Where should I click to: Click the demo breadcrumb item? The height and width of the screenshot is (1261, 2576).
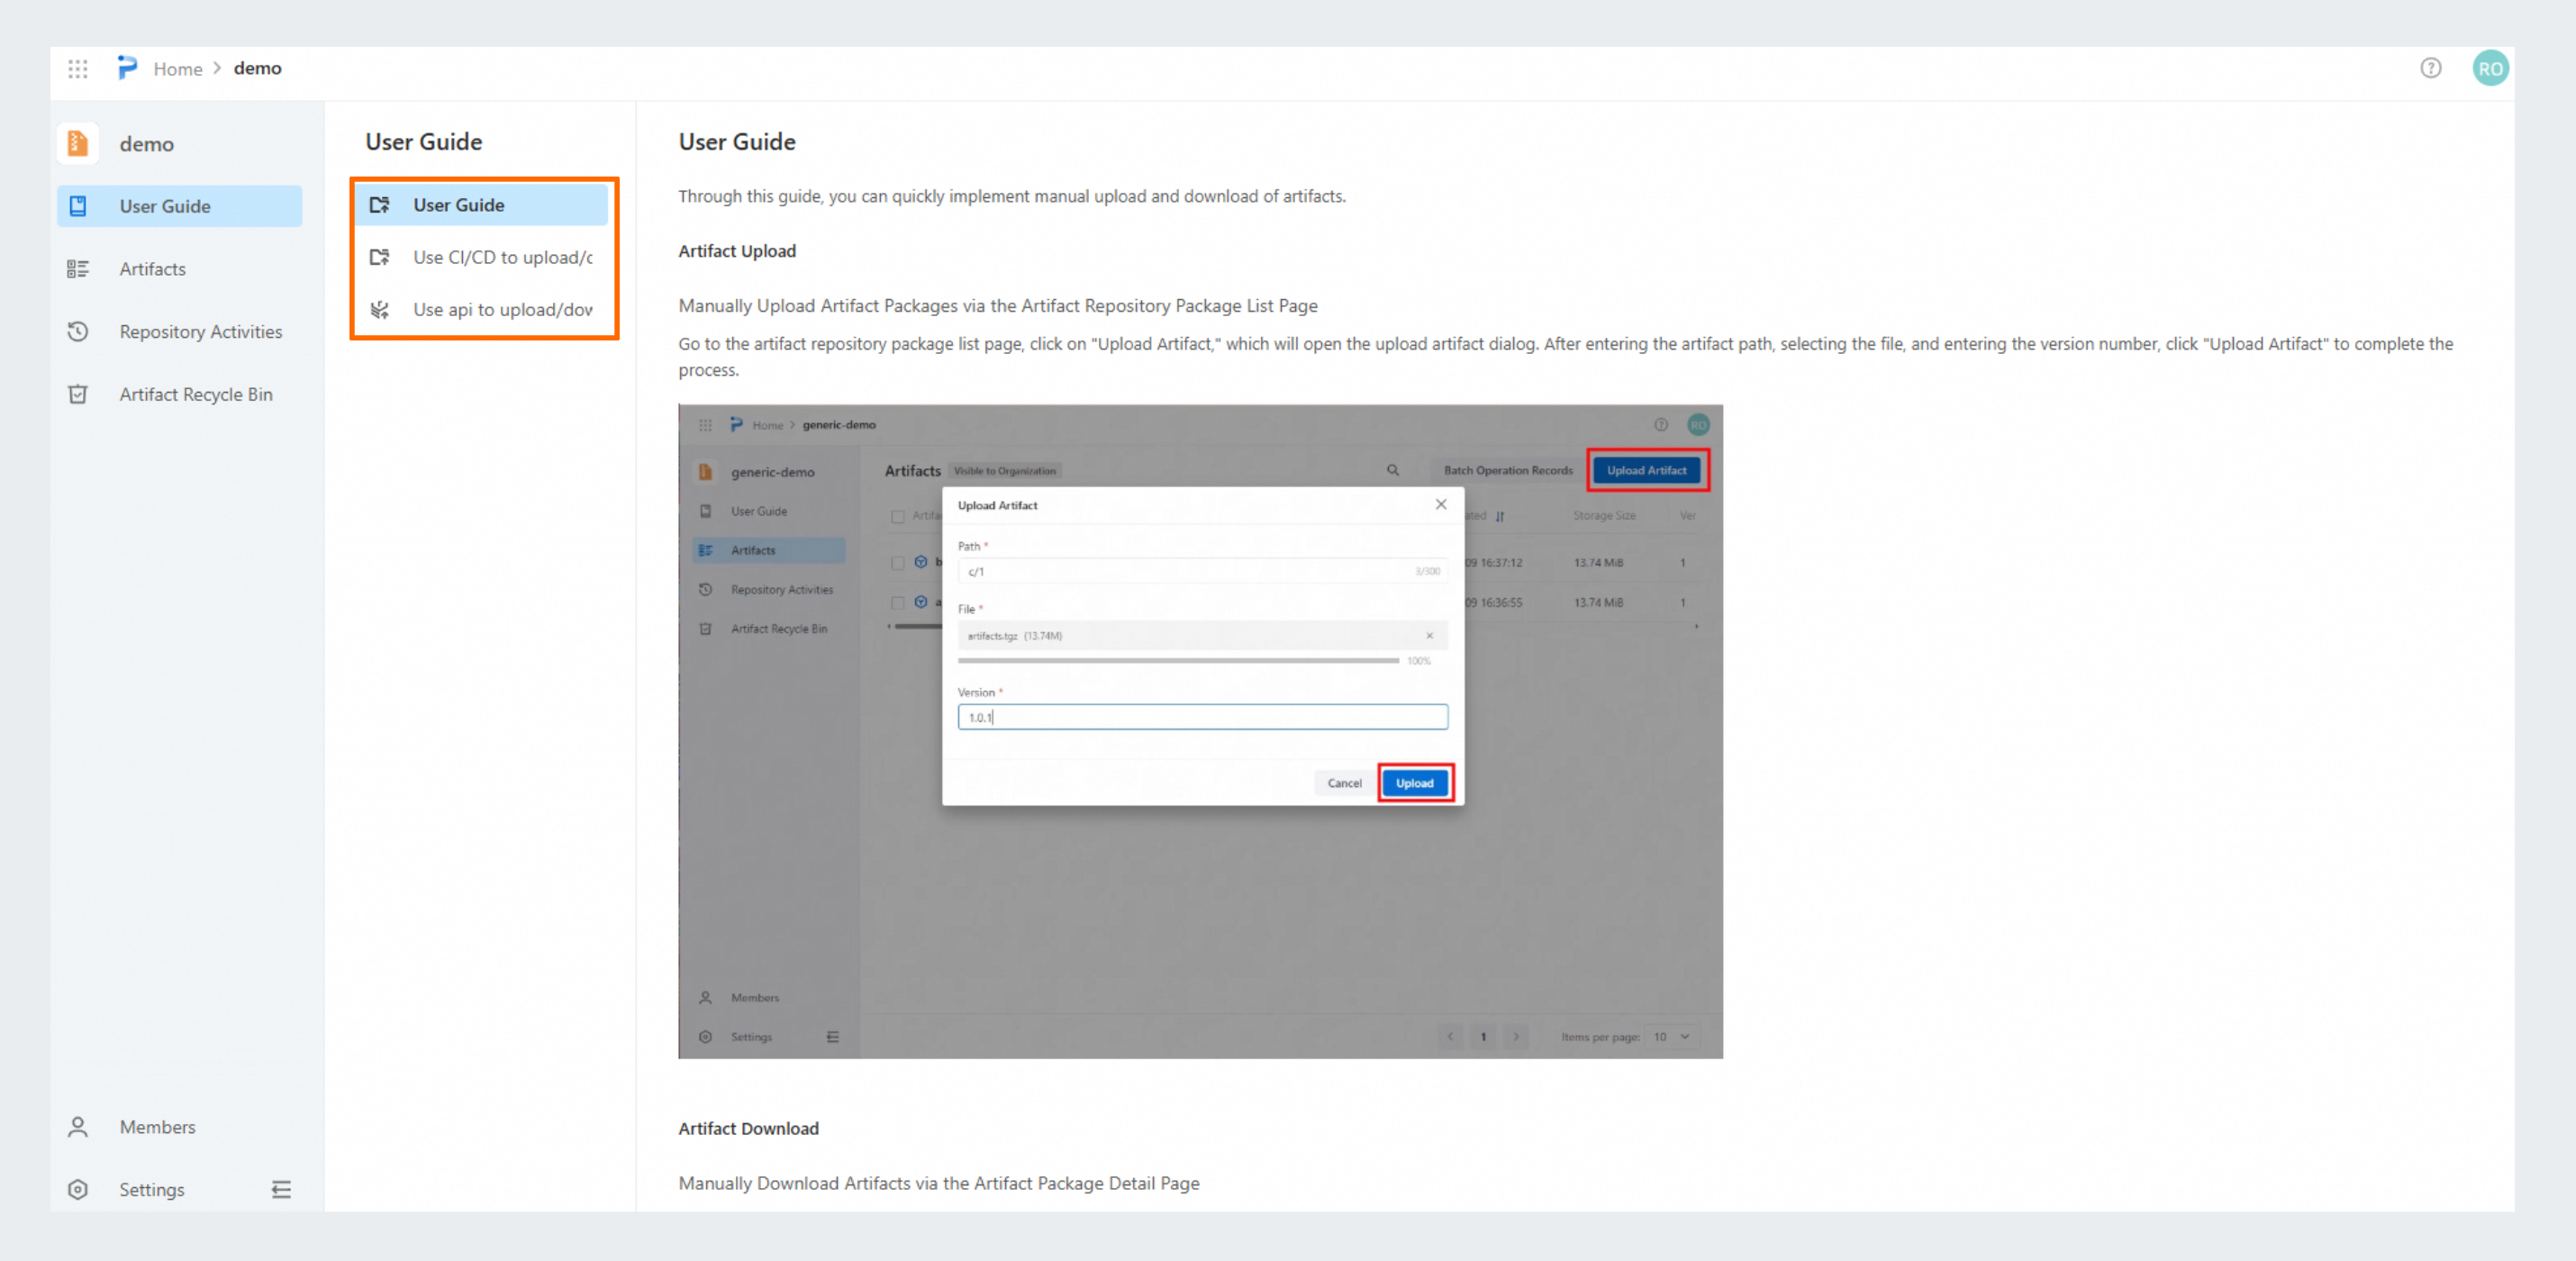coord(257,68)
